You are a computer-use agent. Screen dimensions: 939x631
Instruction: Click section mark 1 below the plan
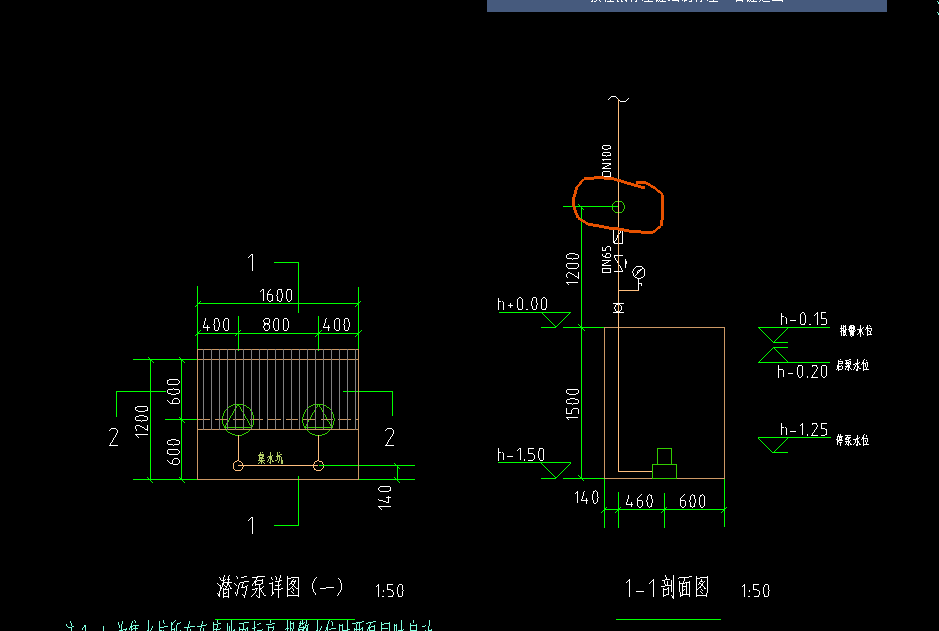click(x=252, y=526)
